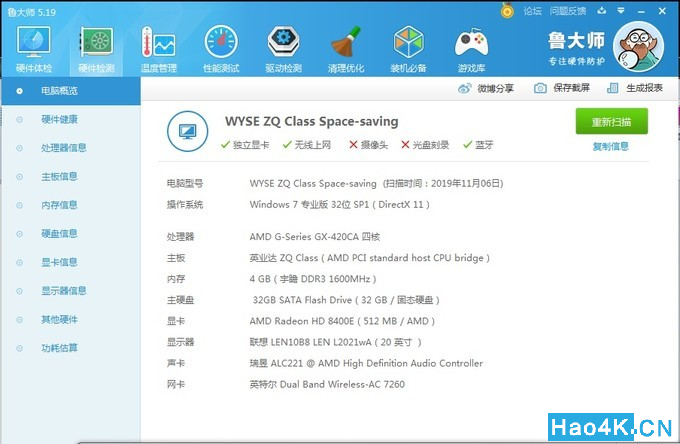Open 温度管理 temperature management icon
This screenshot has height=444, width=680.
[158, 49]
